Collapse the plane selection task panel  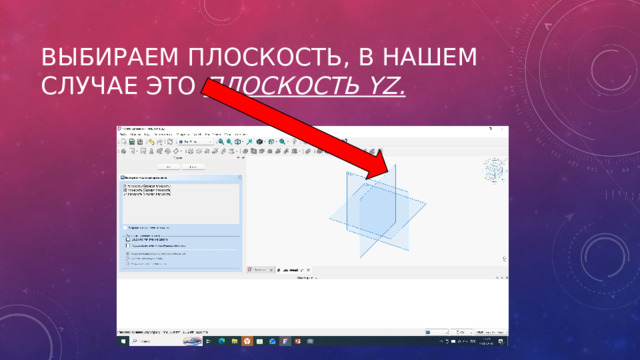coord(240,178)
